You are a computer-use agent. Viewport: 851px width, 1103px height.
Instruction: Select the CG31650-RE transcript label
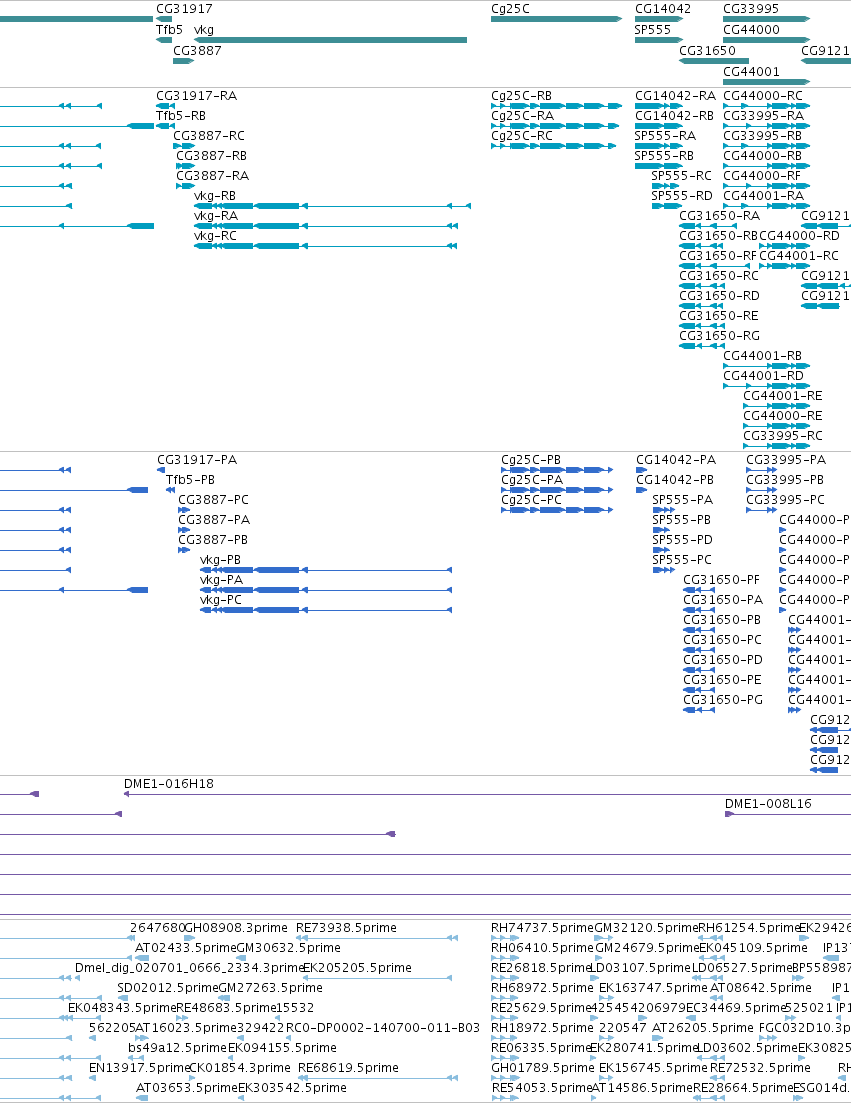[x=719, y=315]
